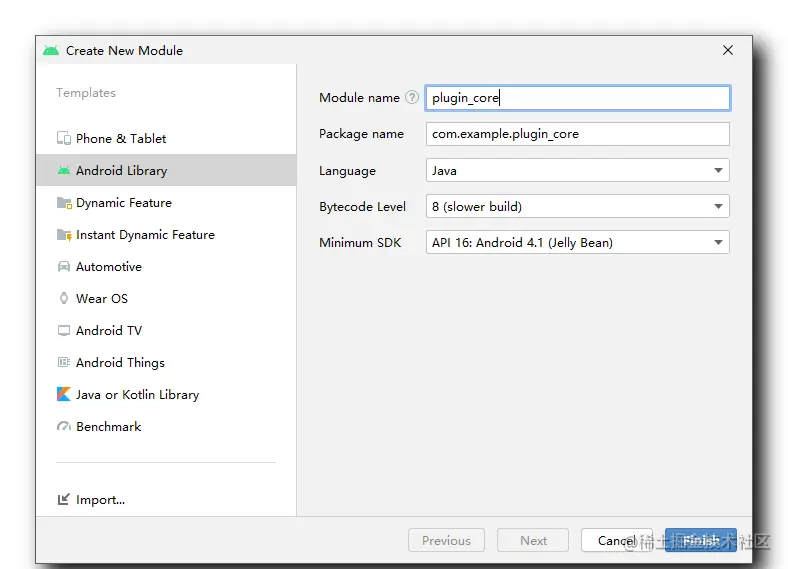Click the Dynamic Feature folder icon
Viewport: 788px width, 569px height.
coord(64,203)
